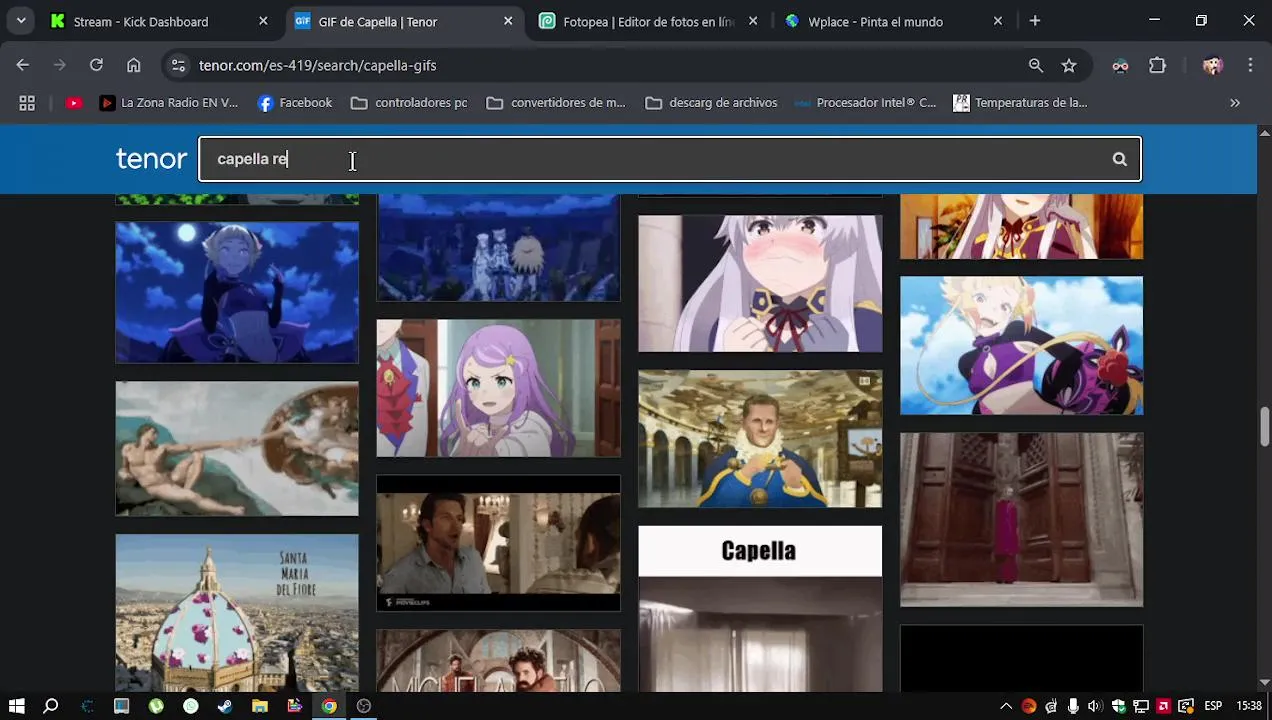Open site information icon in address bar
The image size is (1272, 720).
click(178, 65)
